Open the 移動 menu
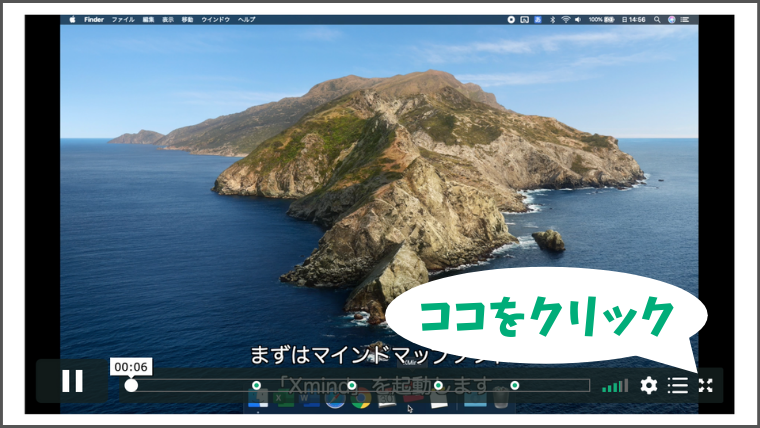Image resolution: width=760 pixels, height=428 pixels. pyautogui.click(x=187, y=19)
